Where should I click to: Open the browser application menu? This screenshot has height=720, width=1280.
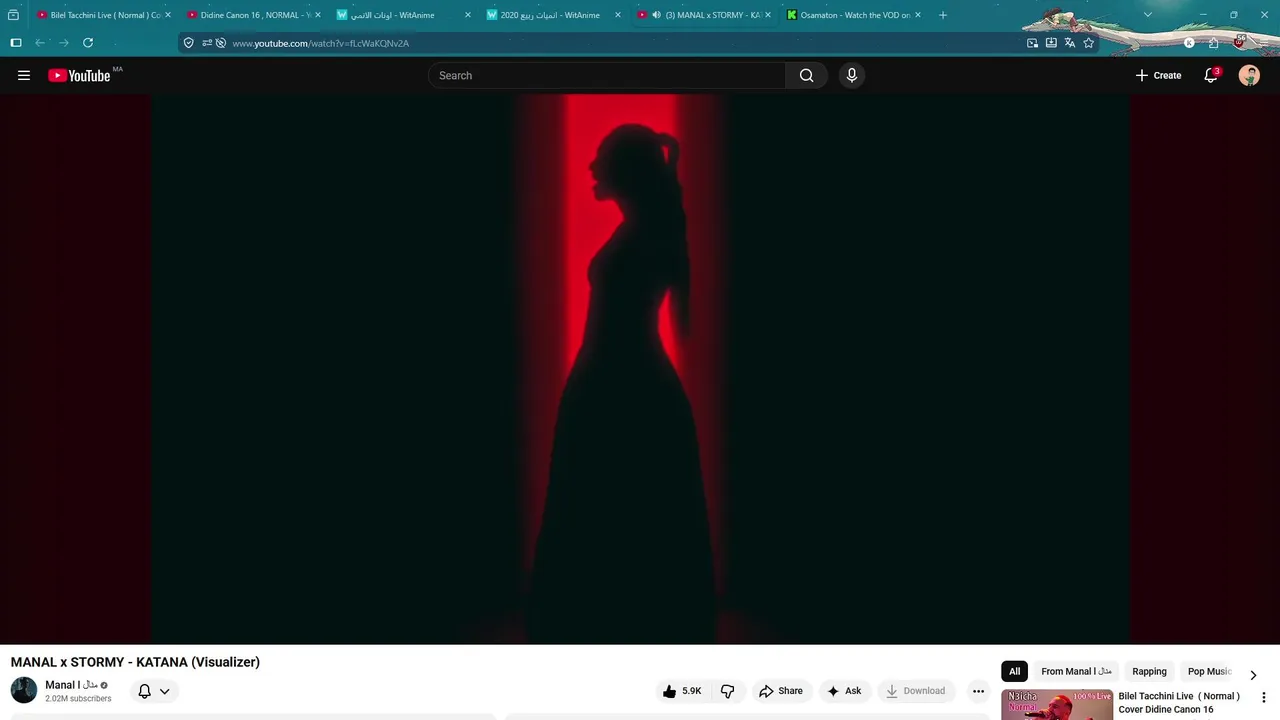point(1264,43)
